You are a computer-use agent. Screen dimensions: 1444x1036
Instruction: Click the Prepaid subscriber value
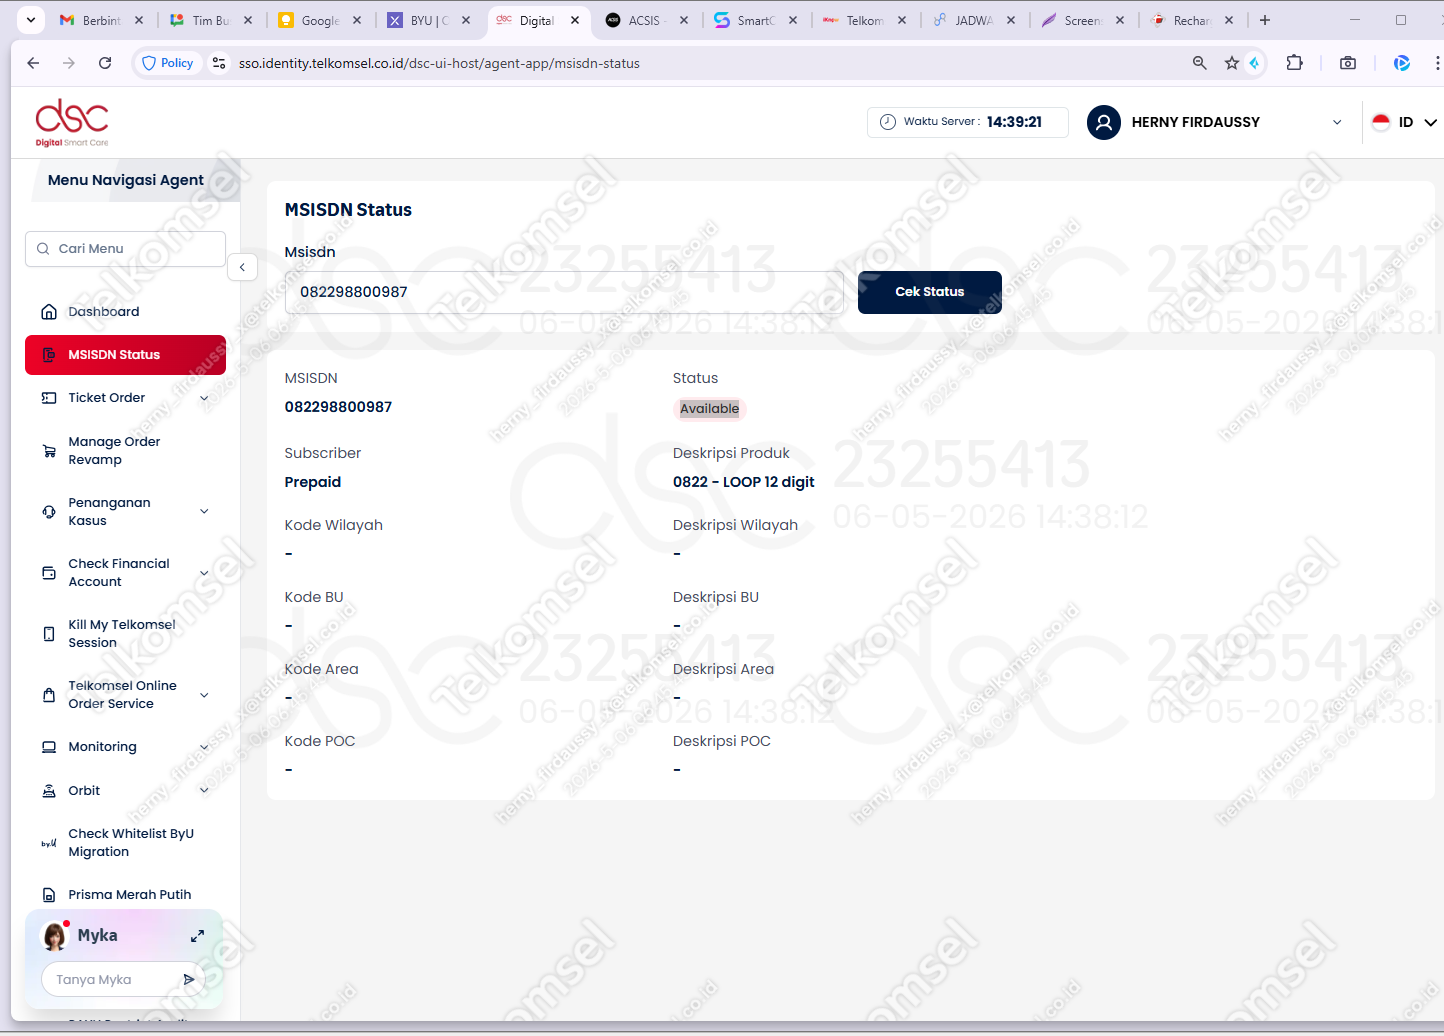(x=313, y=482)
